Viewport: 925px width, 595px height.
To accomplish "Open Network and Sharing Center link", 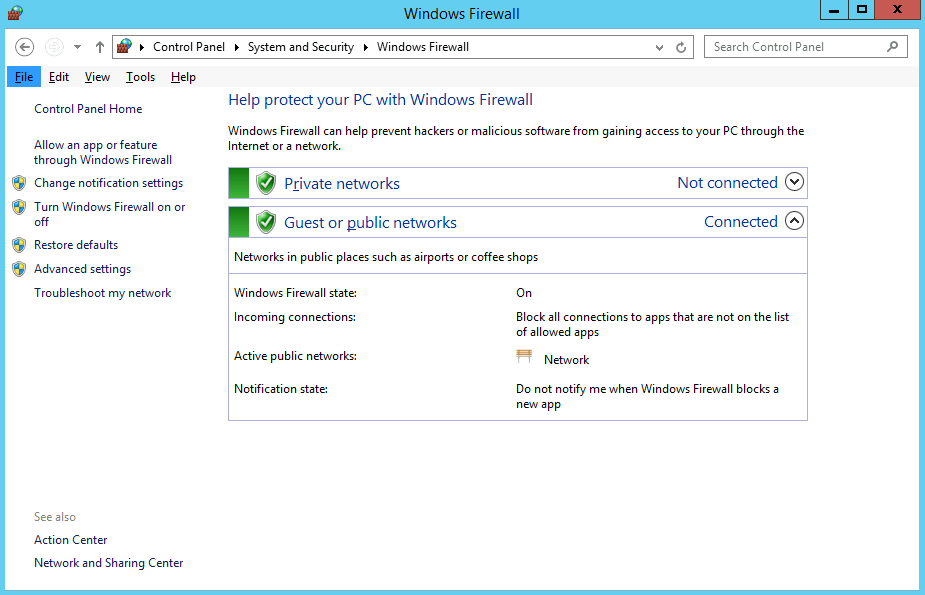I will click(109, 563).
